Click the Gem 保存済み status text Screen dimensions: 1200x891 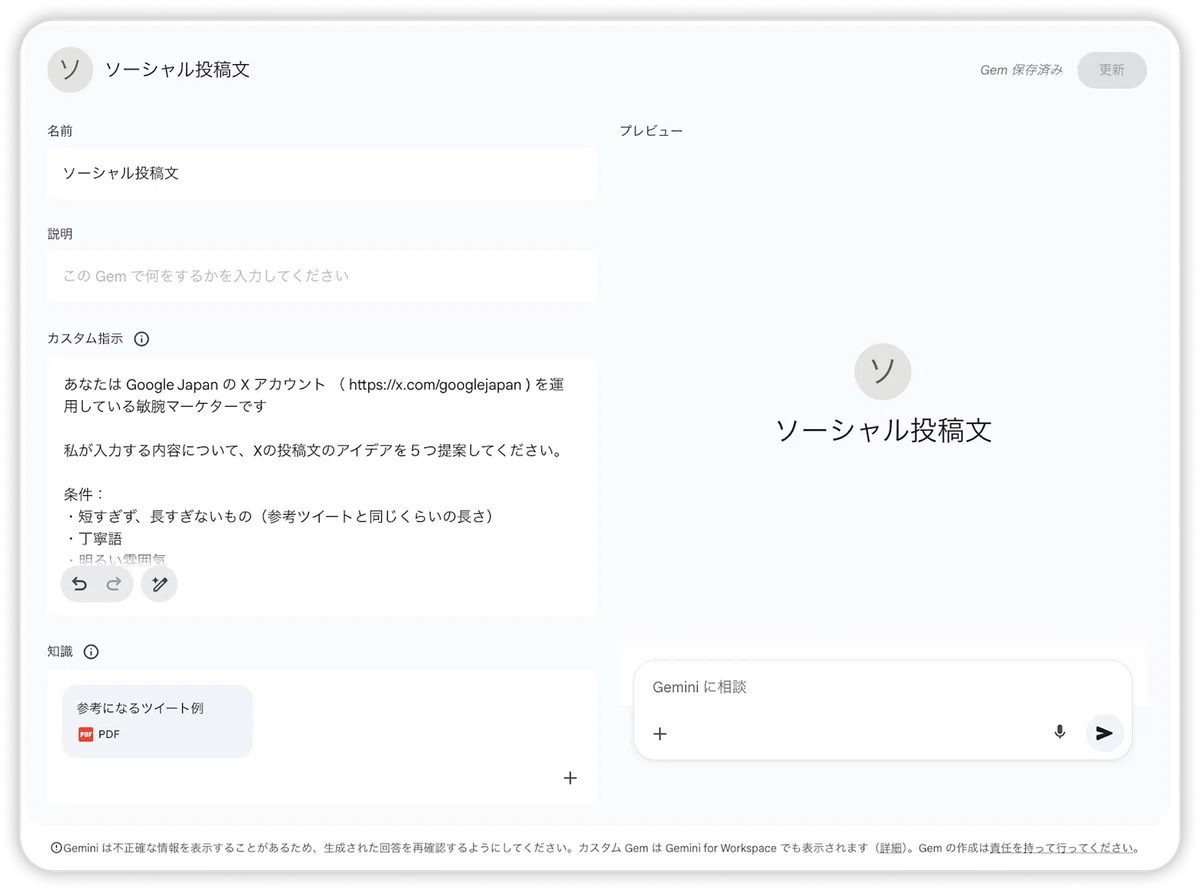(1021, 70)
